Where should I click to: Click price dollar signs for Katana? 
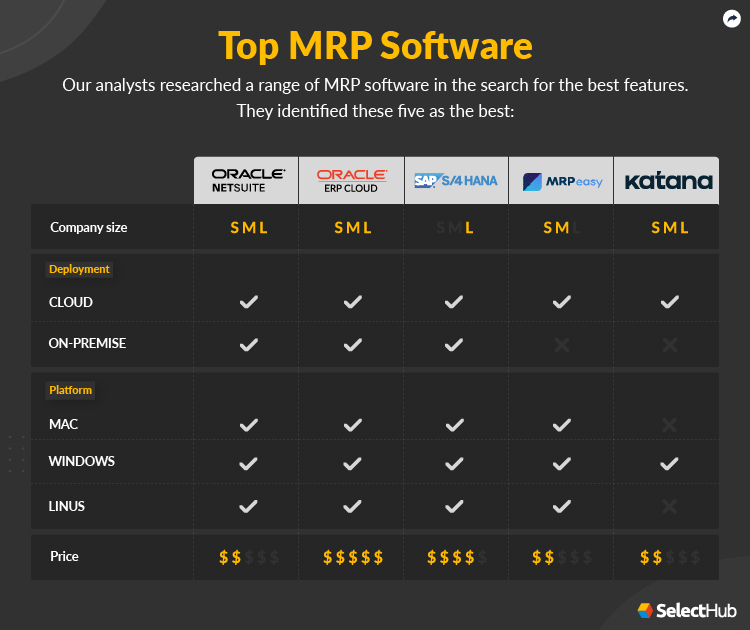coord(670,557)
